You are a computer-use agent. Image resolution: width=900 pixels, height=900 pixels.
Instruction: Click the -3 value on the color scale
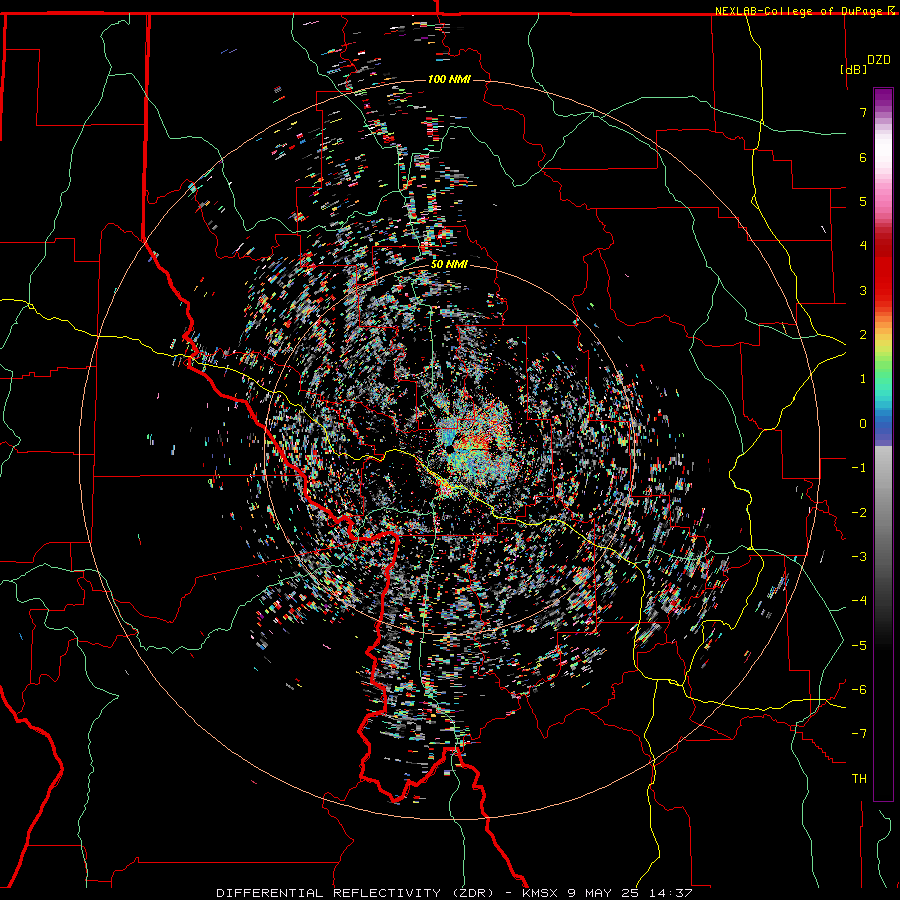[859, 557]
